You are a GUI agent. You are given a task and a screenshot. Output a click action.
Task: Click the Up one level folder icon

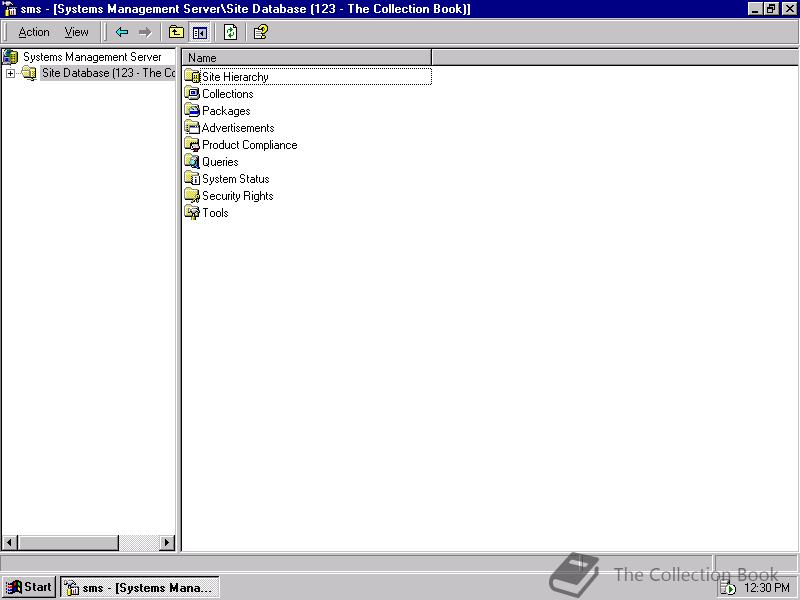pyautogui.click(x=177, y=32)
